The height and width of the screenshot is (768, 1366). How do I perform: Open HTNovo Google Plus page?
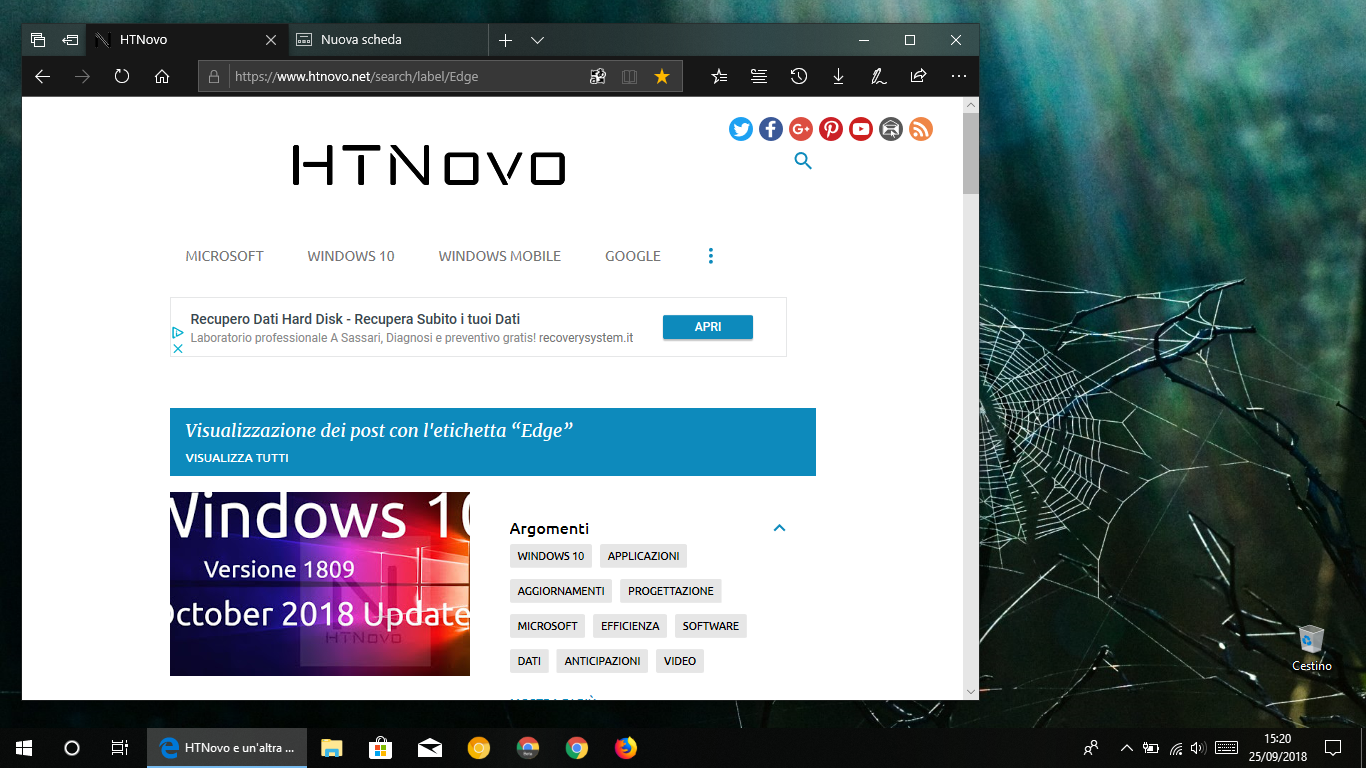coord(801,129)
